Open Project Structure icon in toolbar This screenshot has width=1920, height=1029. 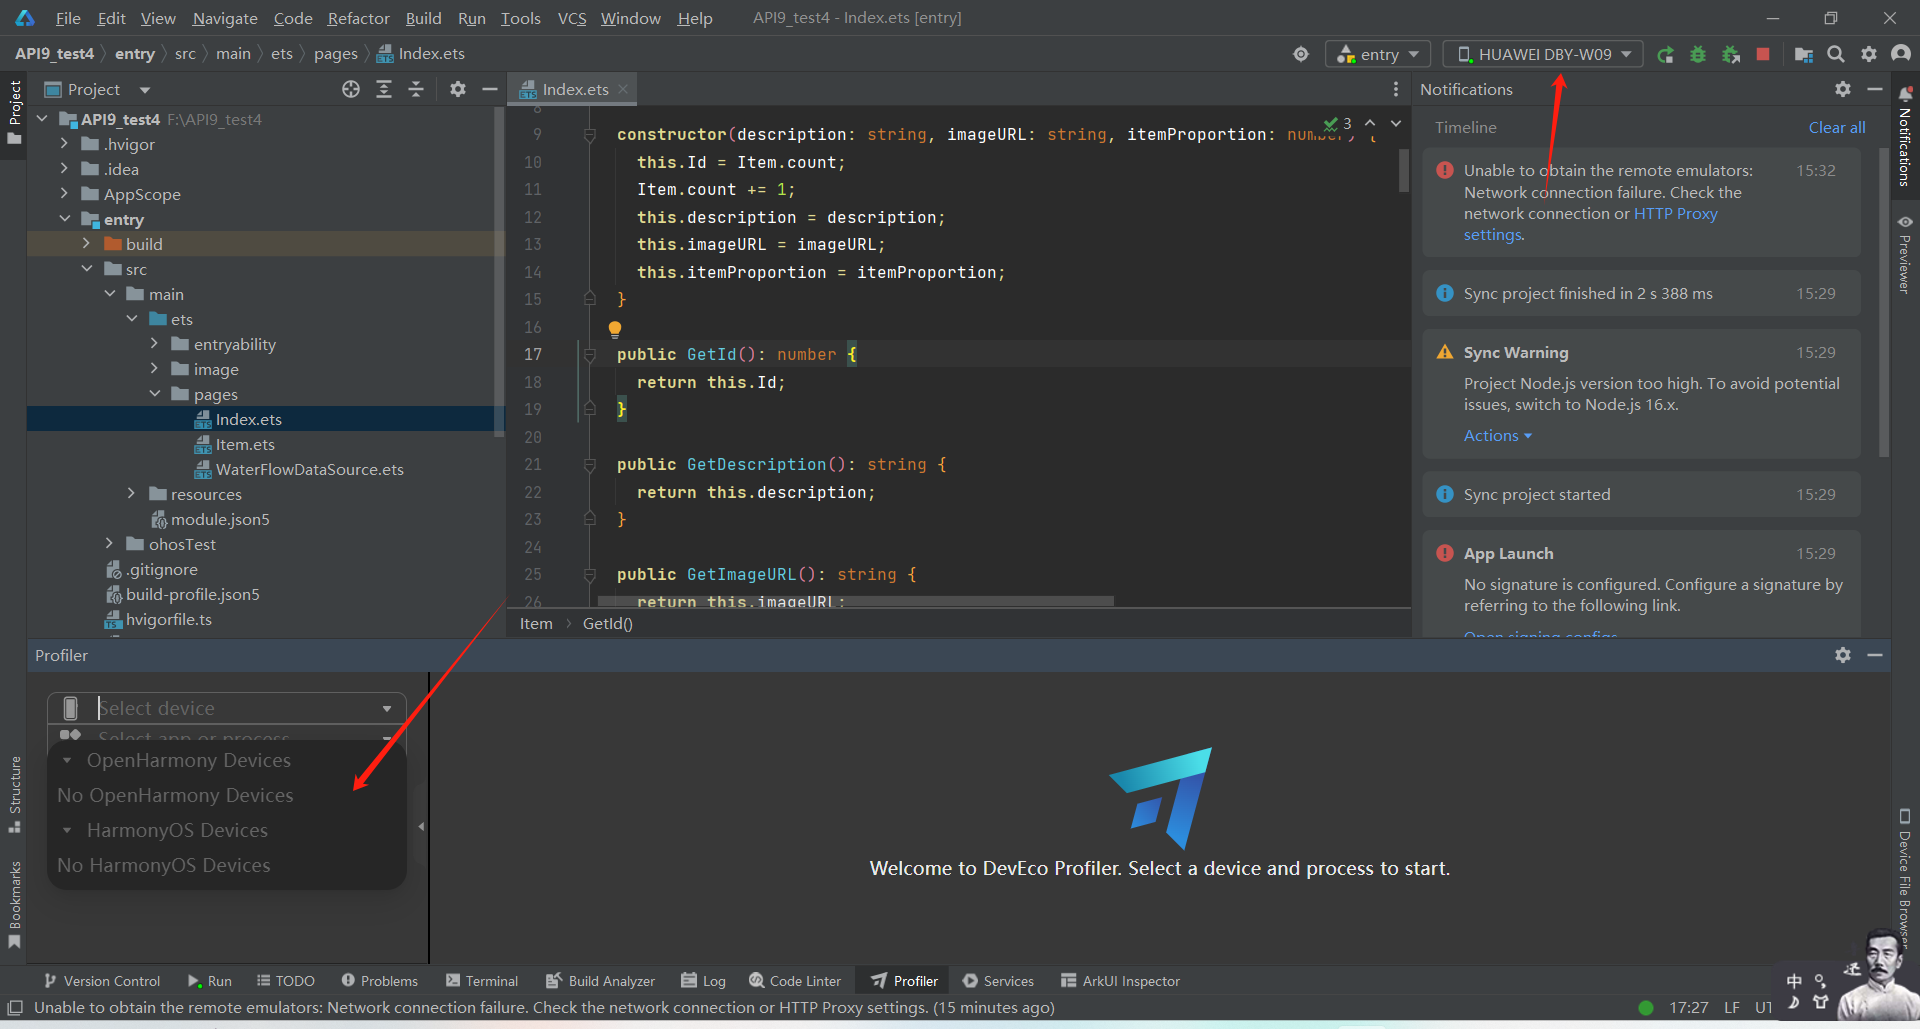point(1804,54)
